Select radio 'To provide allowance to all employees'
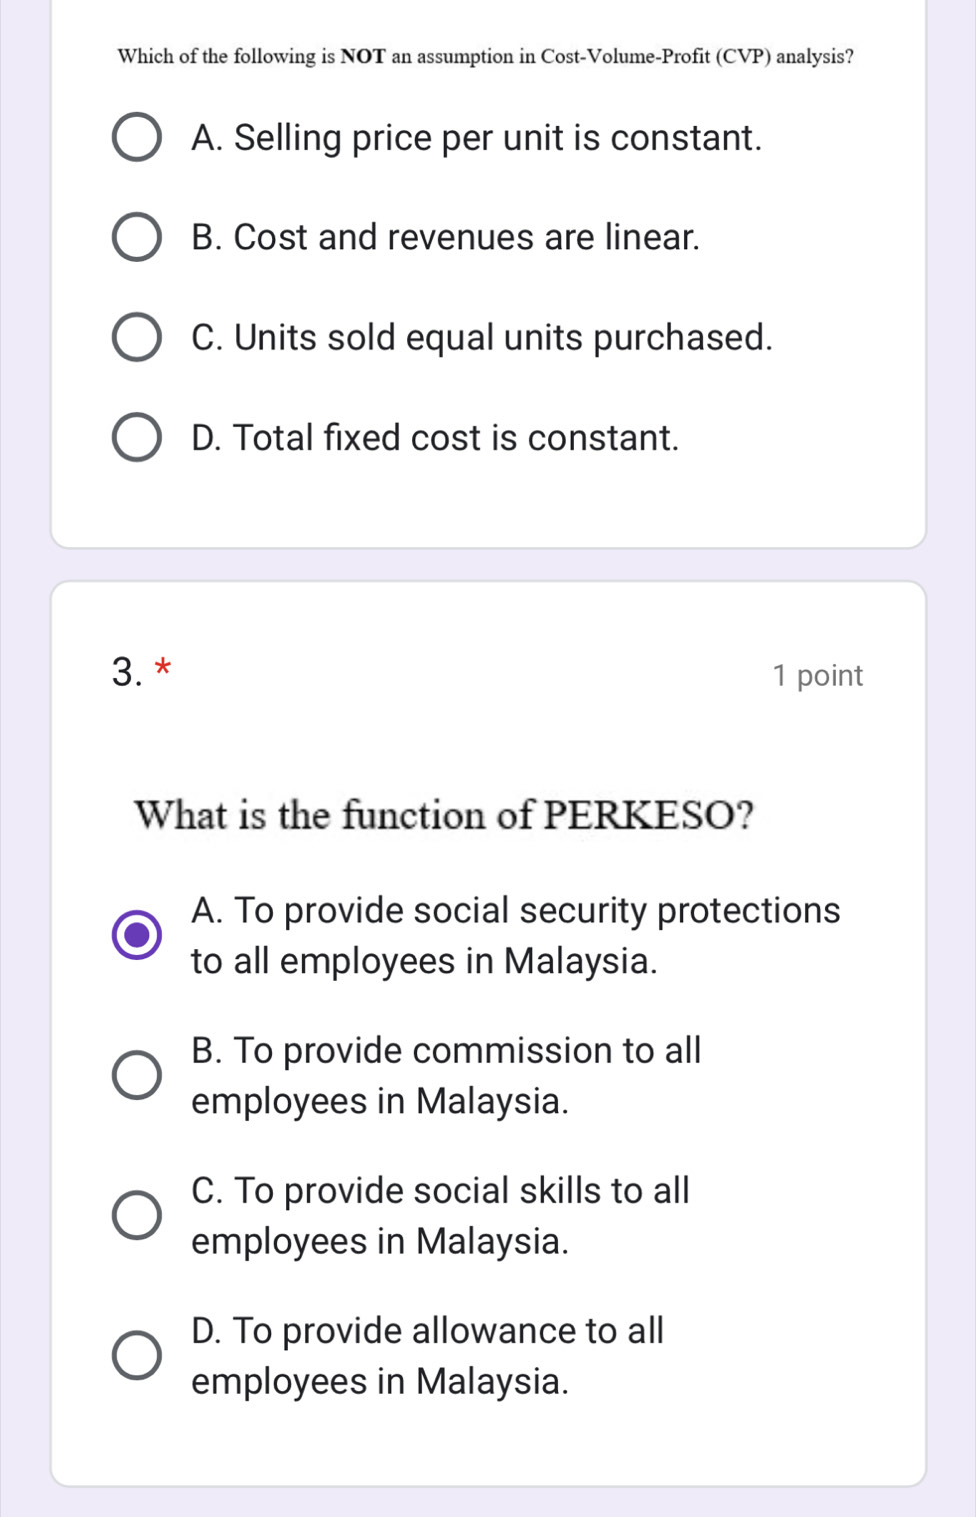This screenshot has height=1517, width=976. tap(136, 1356)
